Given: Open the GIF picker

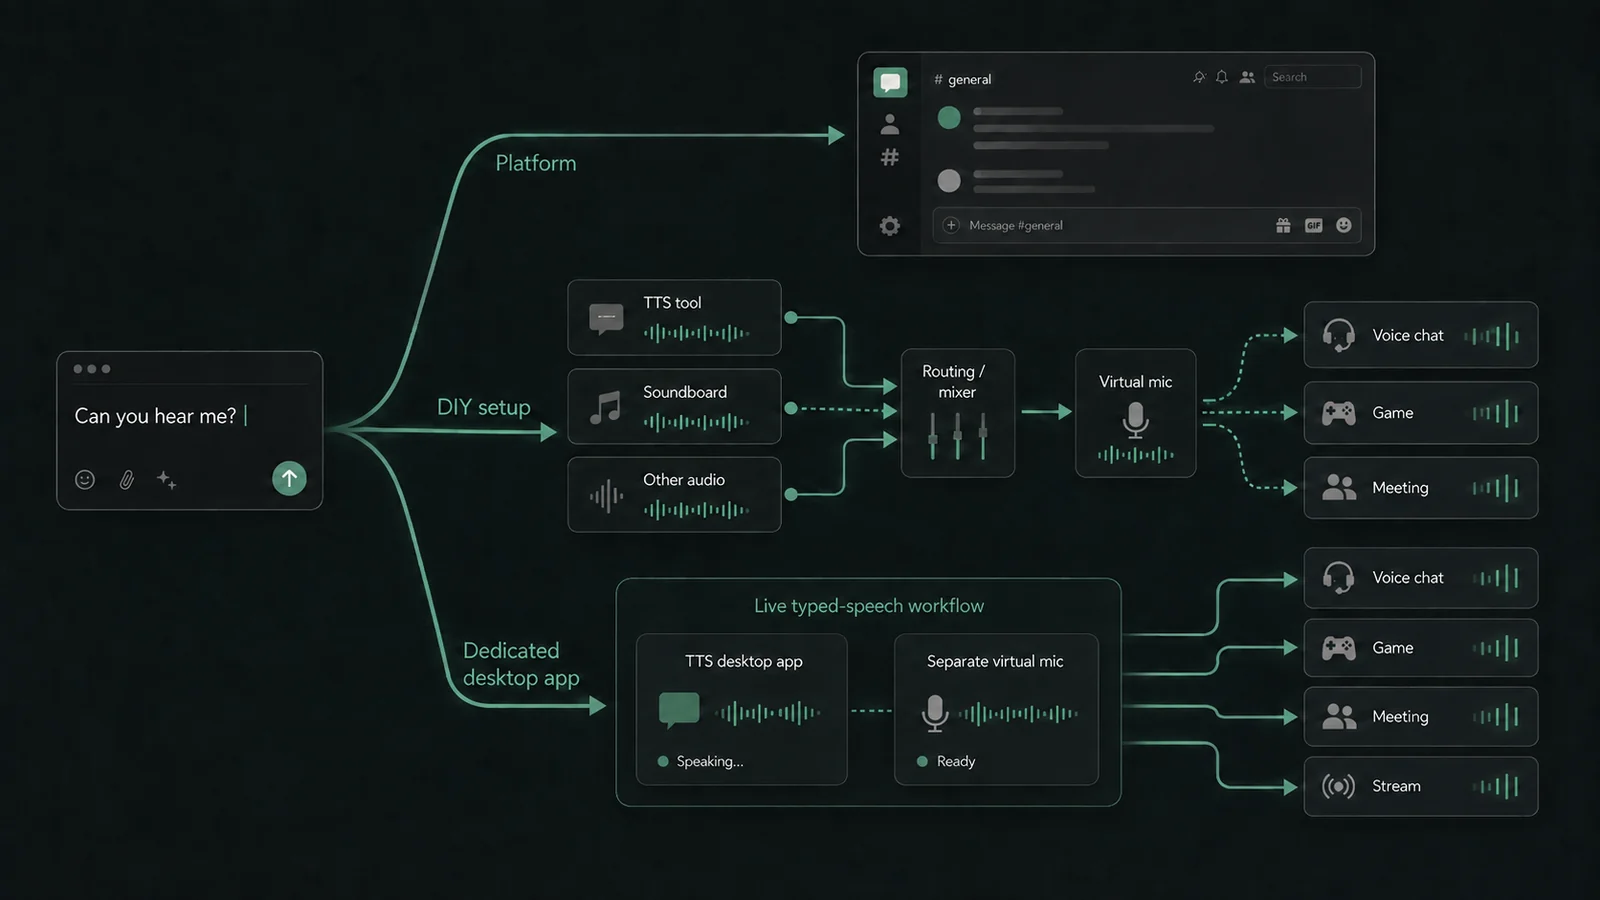Looking at the screenshot, I should [1314, 225].
